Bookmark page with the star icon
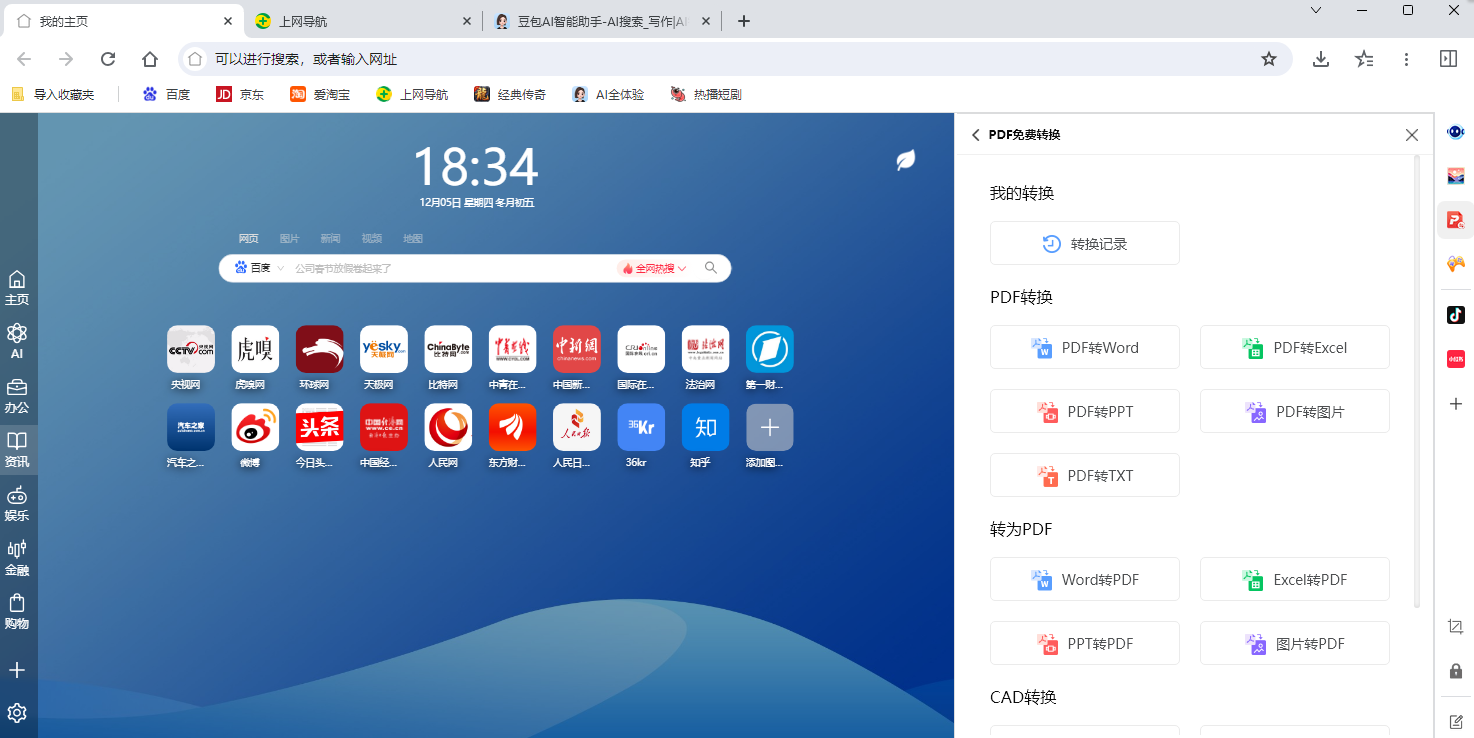The image size is (1474, 738). (x=1269, y=59)
